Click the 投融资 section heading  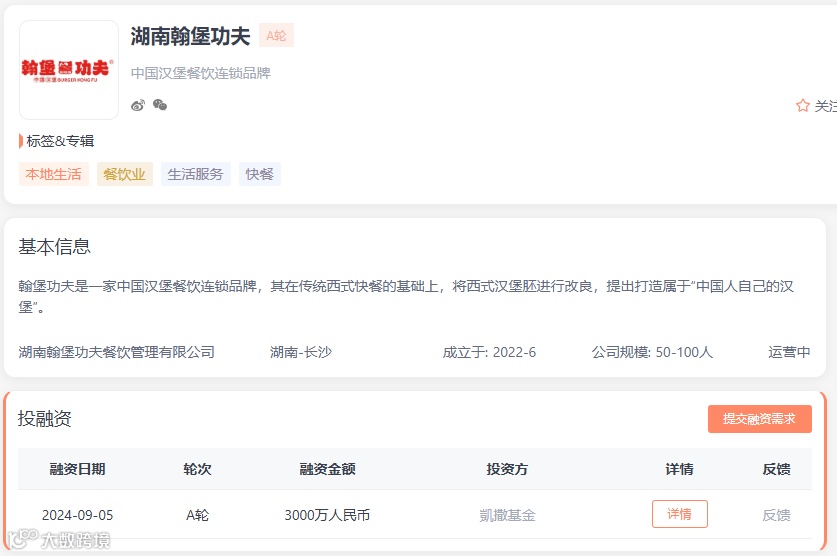tap(45, 418)
